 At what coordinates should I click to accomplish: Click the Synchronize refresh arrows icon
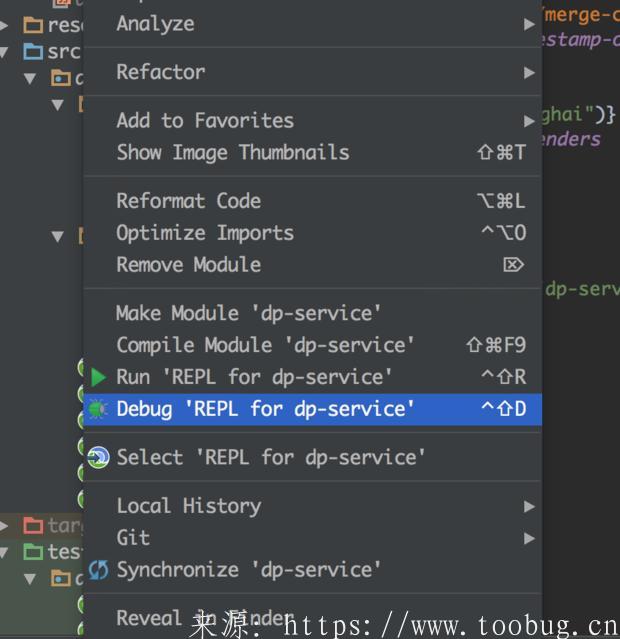click(x=99, y=570)
